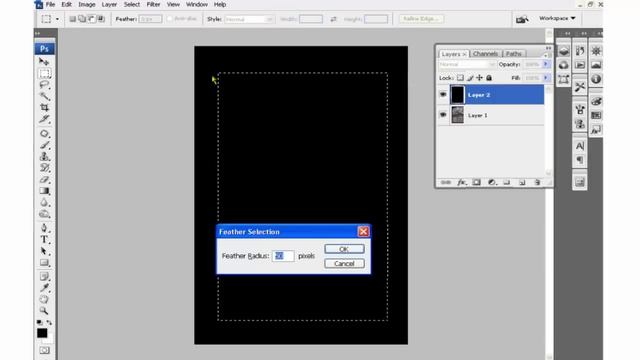
Task: Open the Filter menu
Action: pos(153,4)
